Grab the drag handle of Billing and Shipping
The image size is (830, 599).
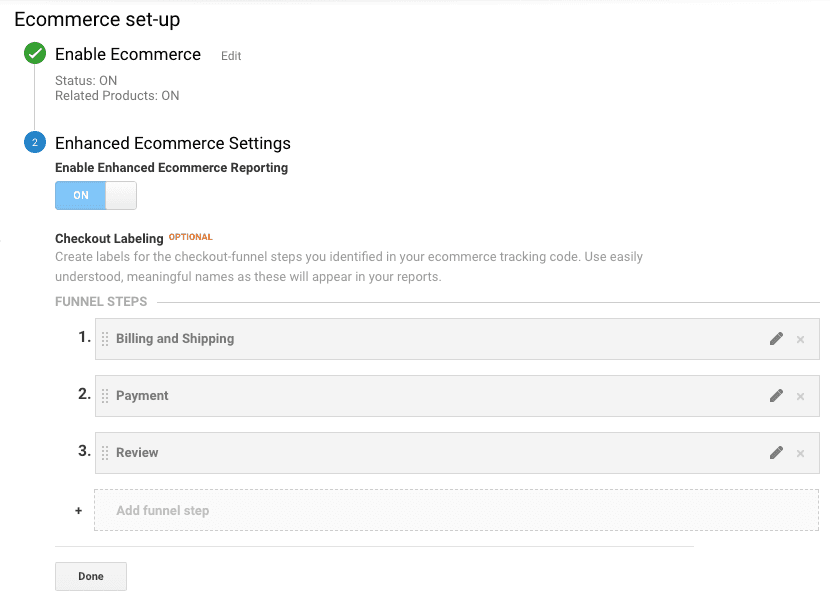105,339
